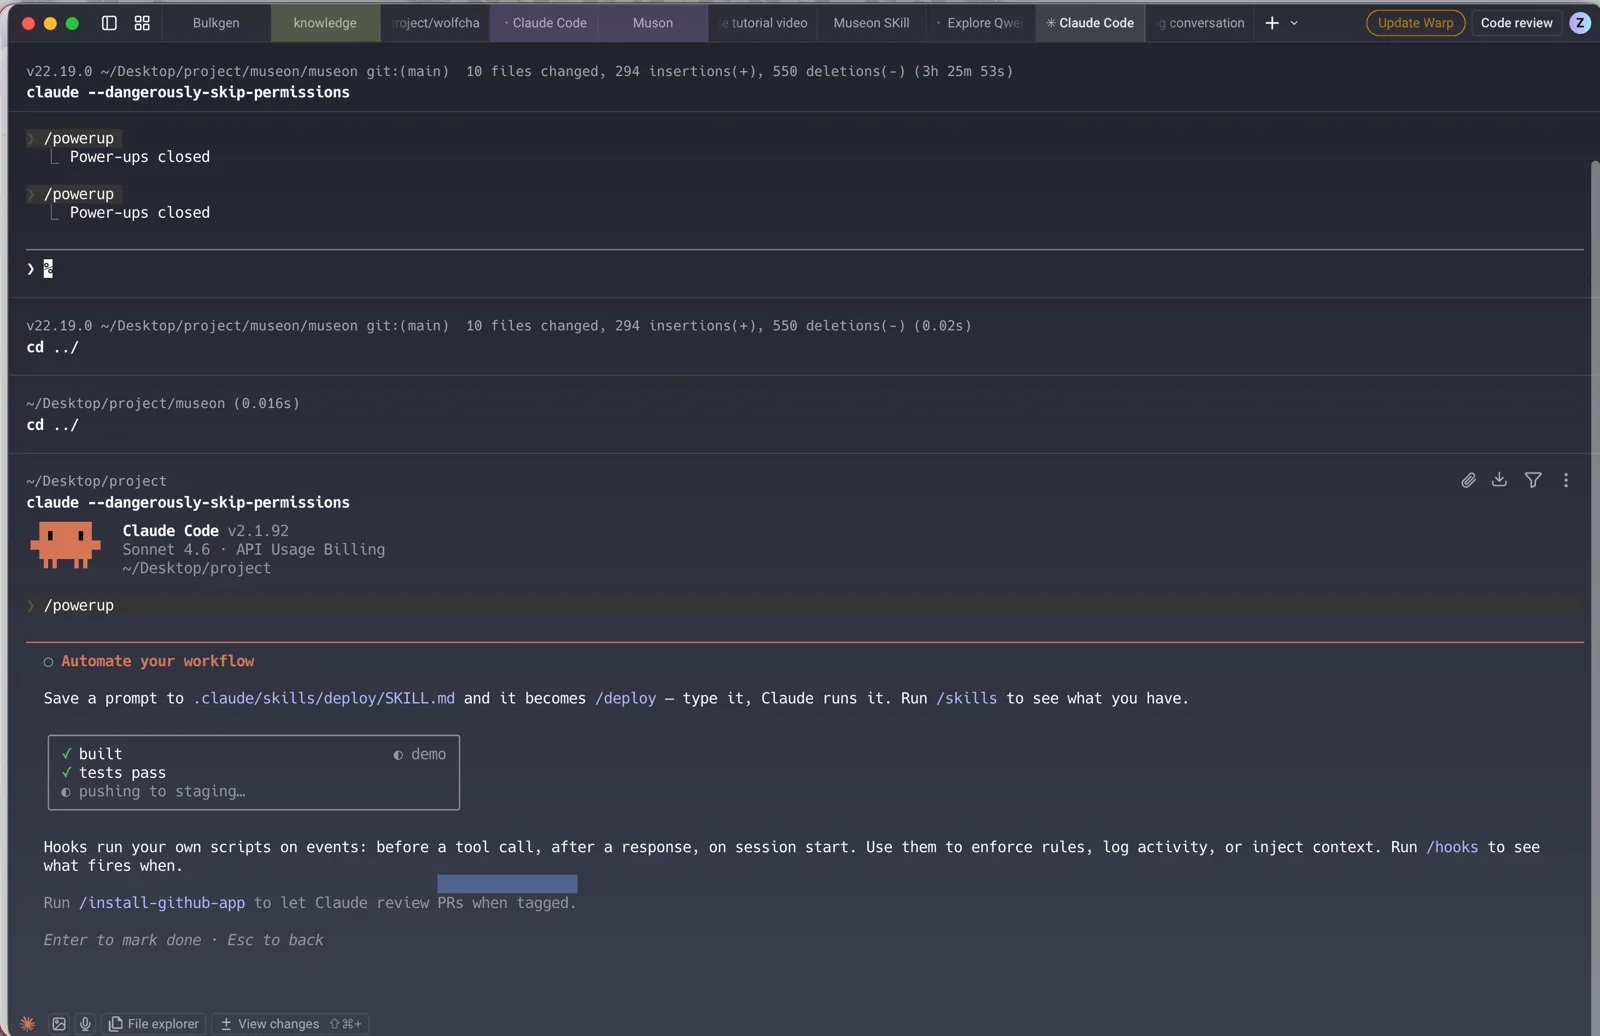Start voice input with the microphone icon

coord(85,1023)
